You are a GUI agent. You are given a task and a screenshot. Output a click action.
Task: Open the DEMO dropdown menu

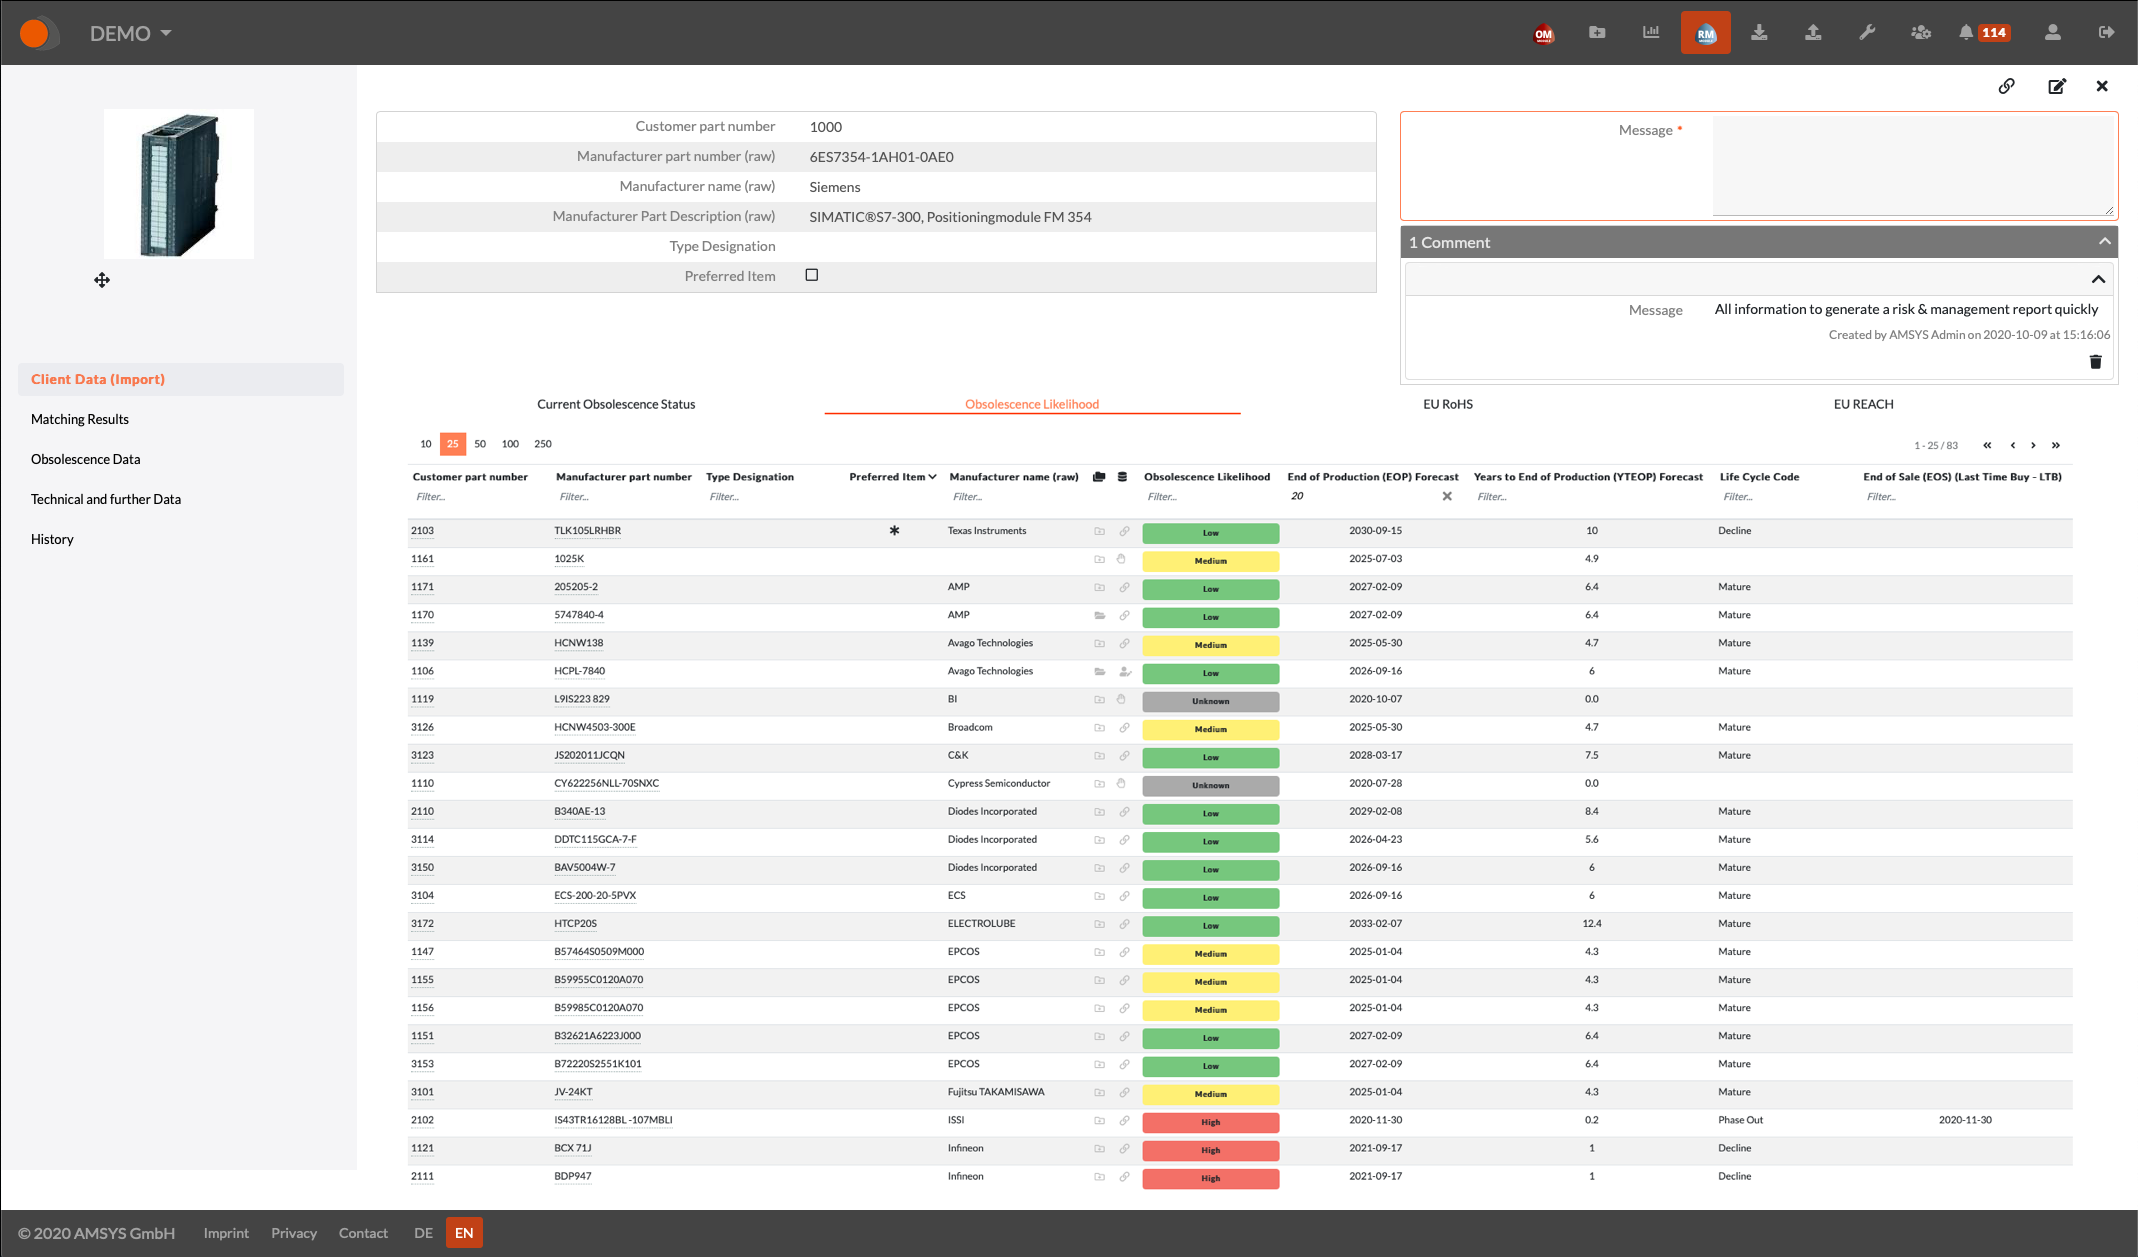coord(128,32)
